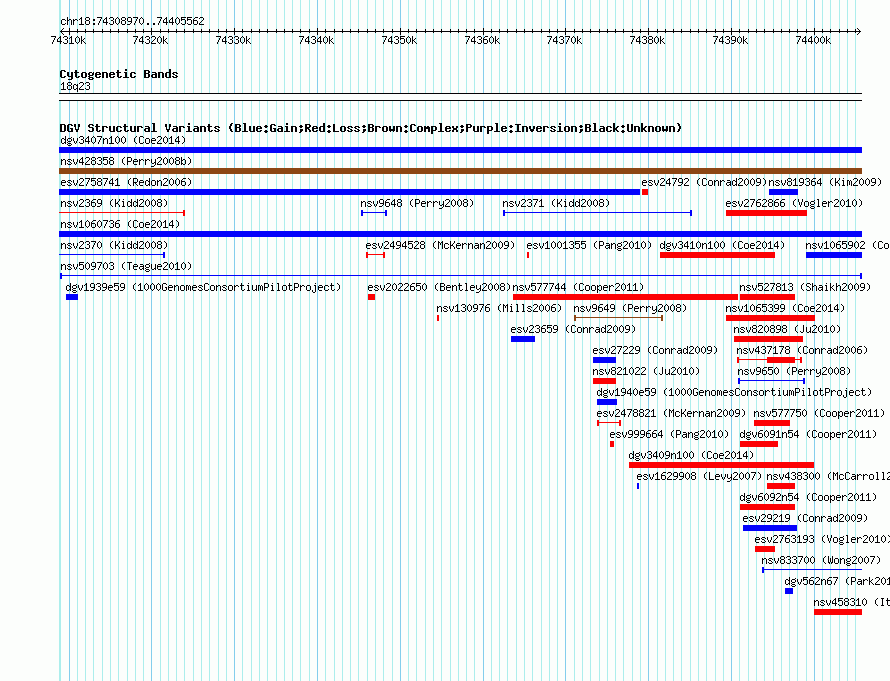Click the nsv577750 (Cooper2011) red bar
The image size is (890, 681).
[772, 423]
